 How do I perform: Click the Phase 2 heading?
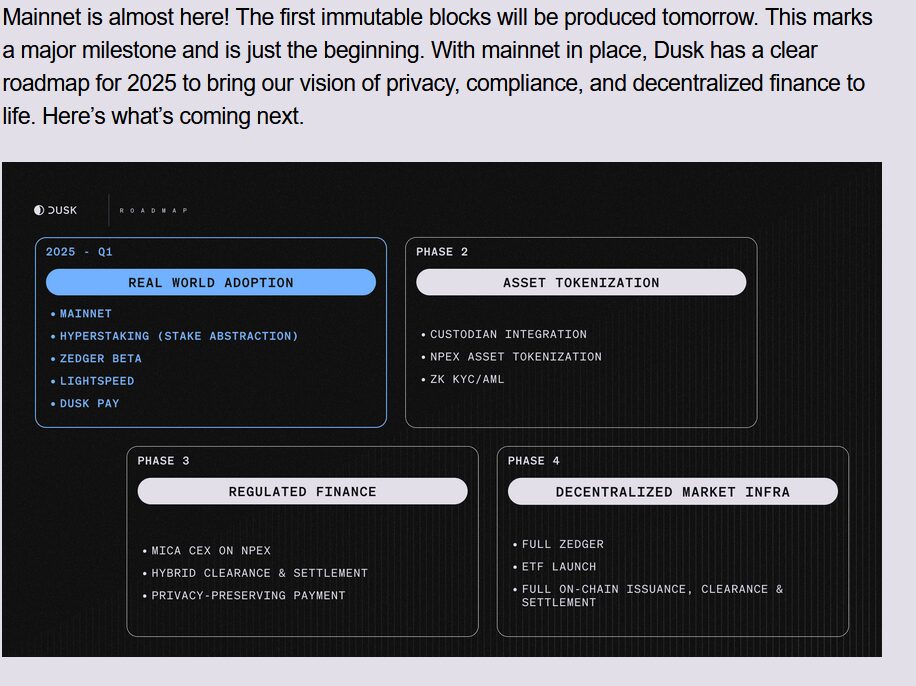(x=442, y=252)
